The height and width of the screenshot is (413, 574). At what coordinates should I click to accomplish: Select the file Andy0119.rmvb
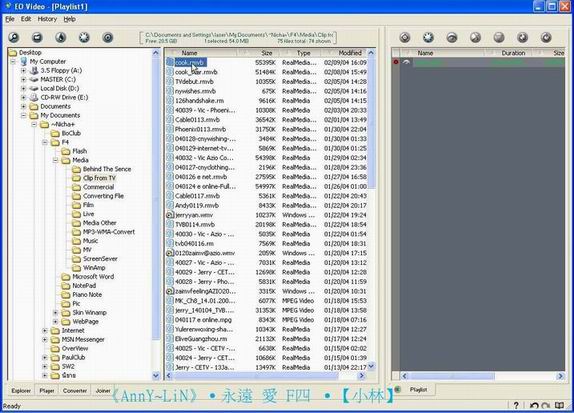[x=197, y=205]
